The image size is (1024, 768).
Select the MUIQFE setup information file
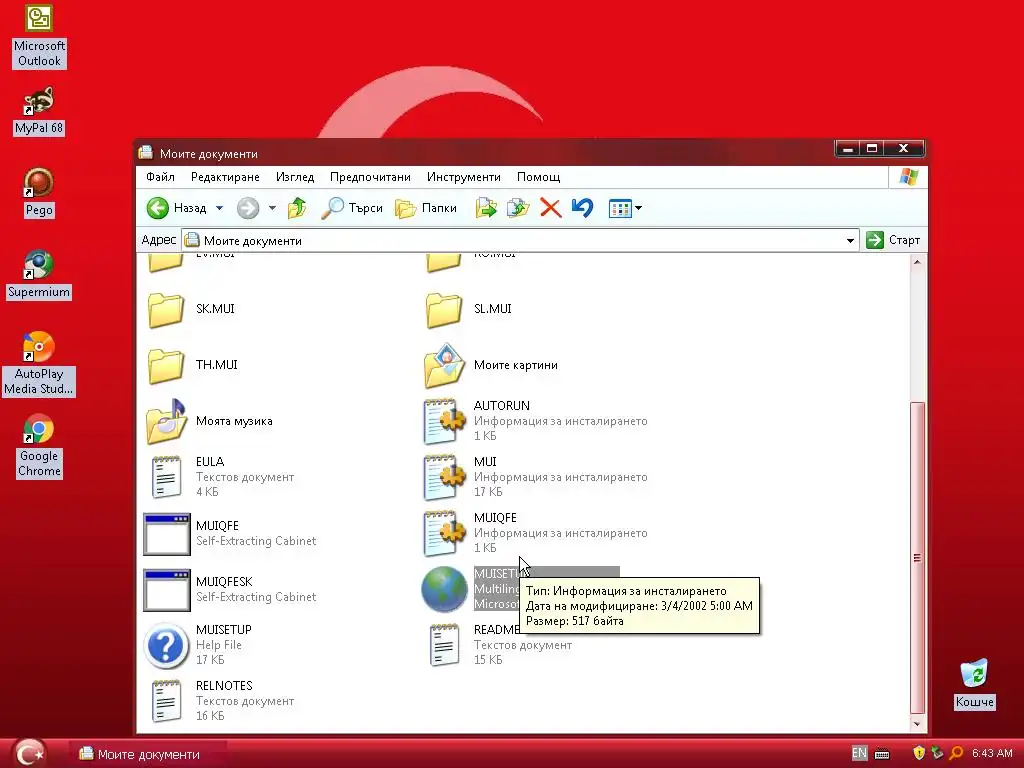tap(536, 533)
